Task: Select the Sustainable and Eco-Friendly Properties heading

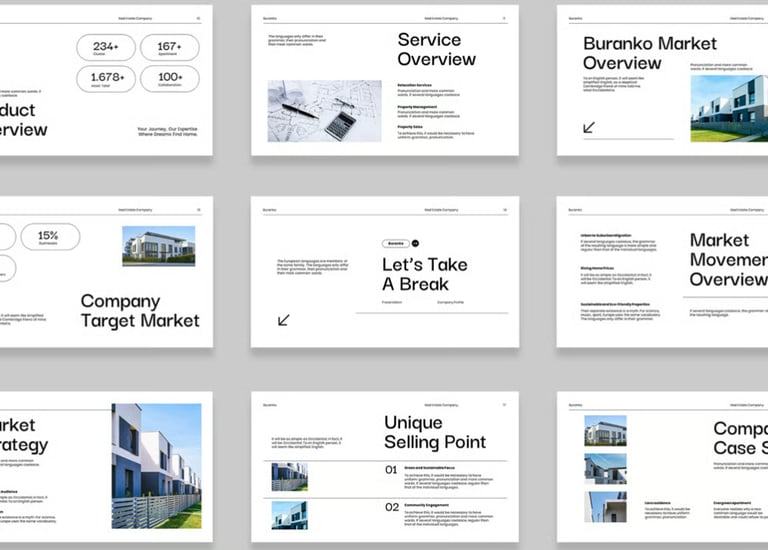Action: click(x=615, y=304)
